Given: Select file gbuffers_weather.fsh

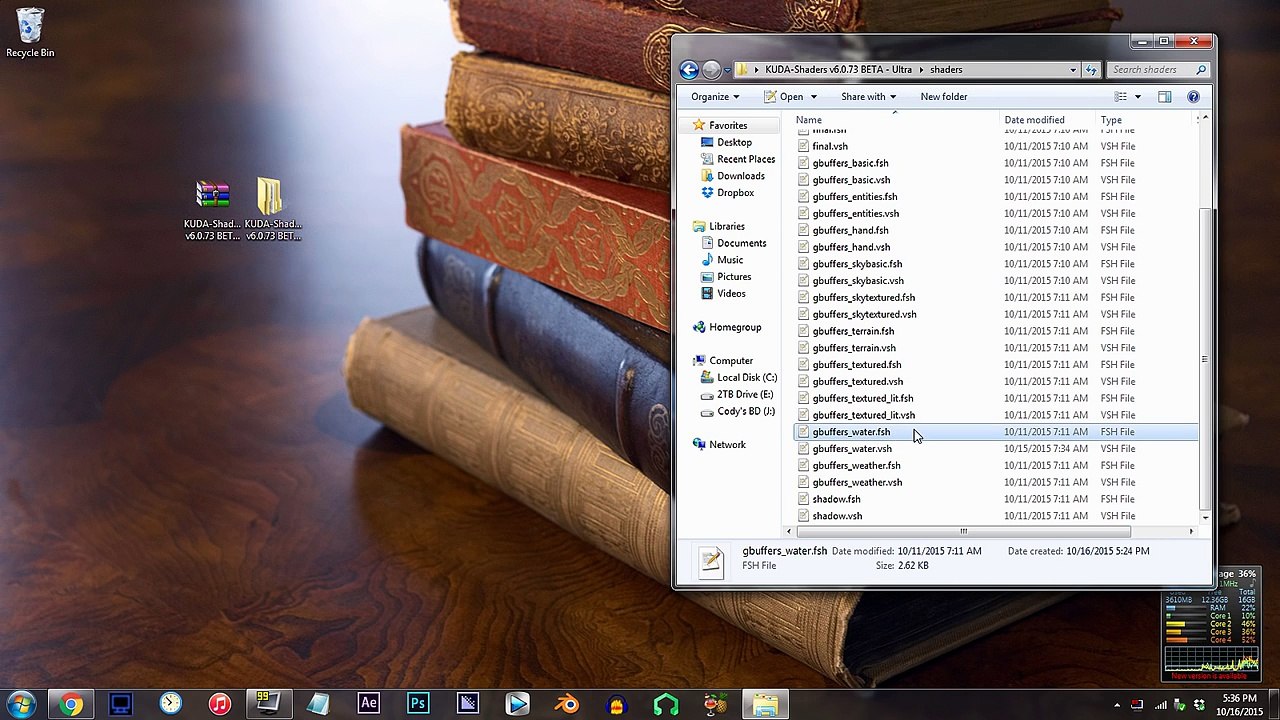Looking at the screenshot, I should (x=856, y=466).
